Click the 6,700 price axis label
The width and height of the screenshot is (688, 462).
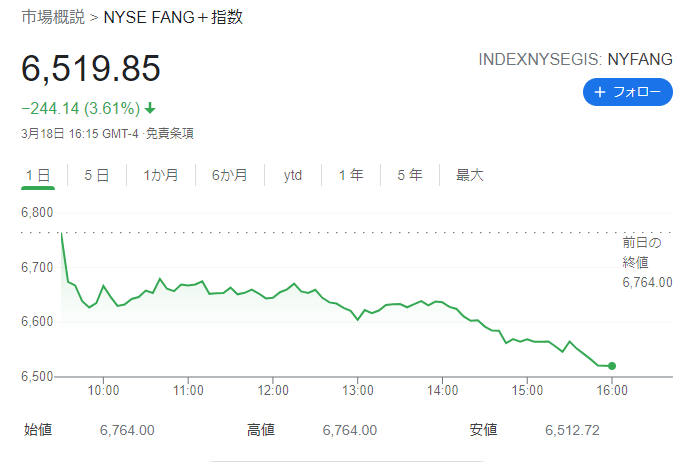pyautogui.click(x=37, y=267)
